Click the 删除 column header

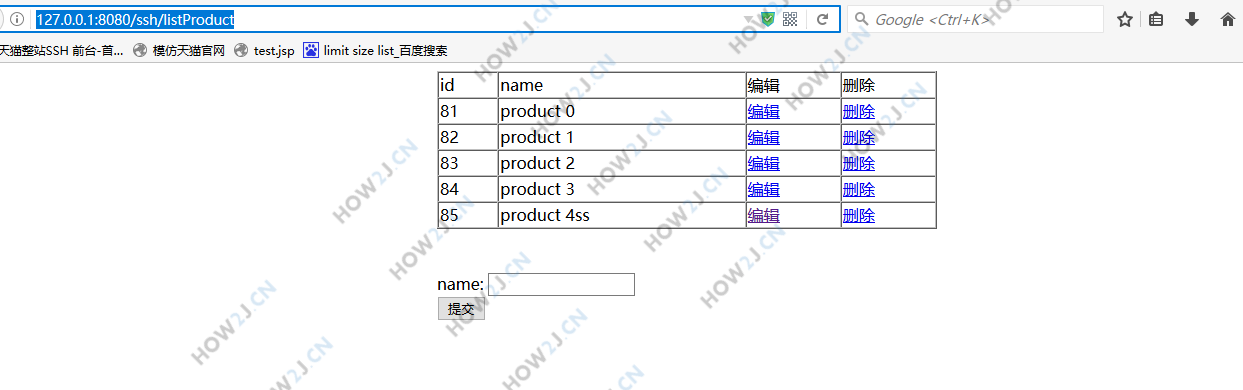point(888,85)
